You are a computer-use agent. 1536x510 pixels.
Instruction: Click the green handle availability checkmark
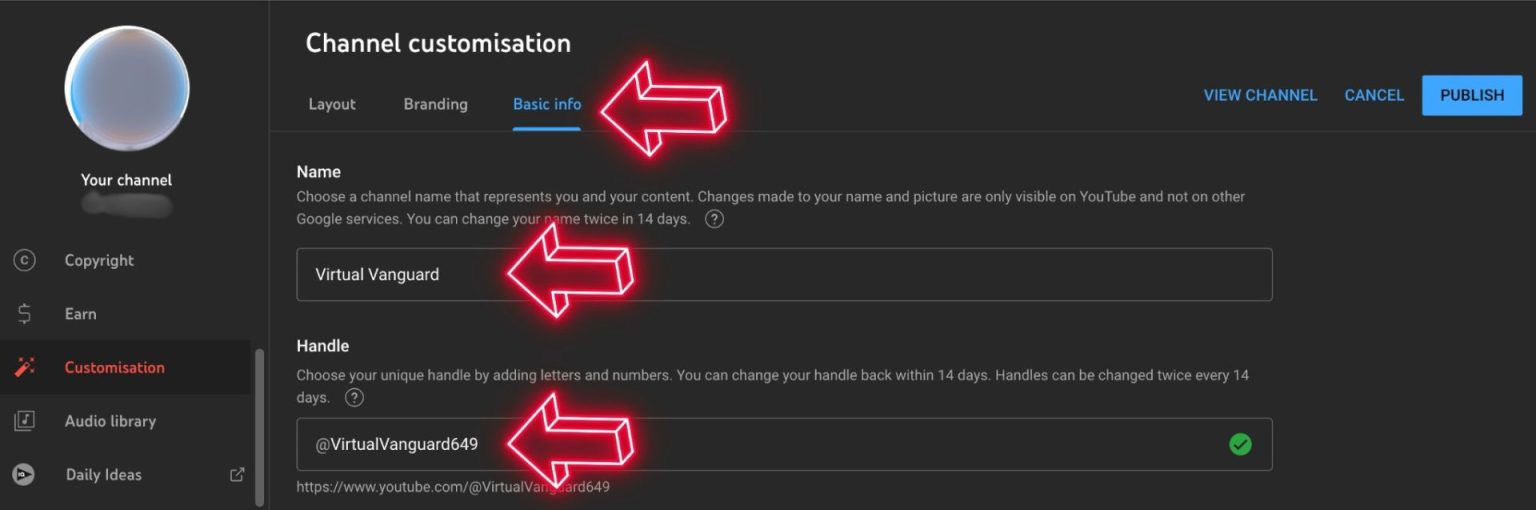pos(1240,444)
